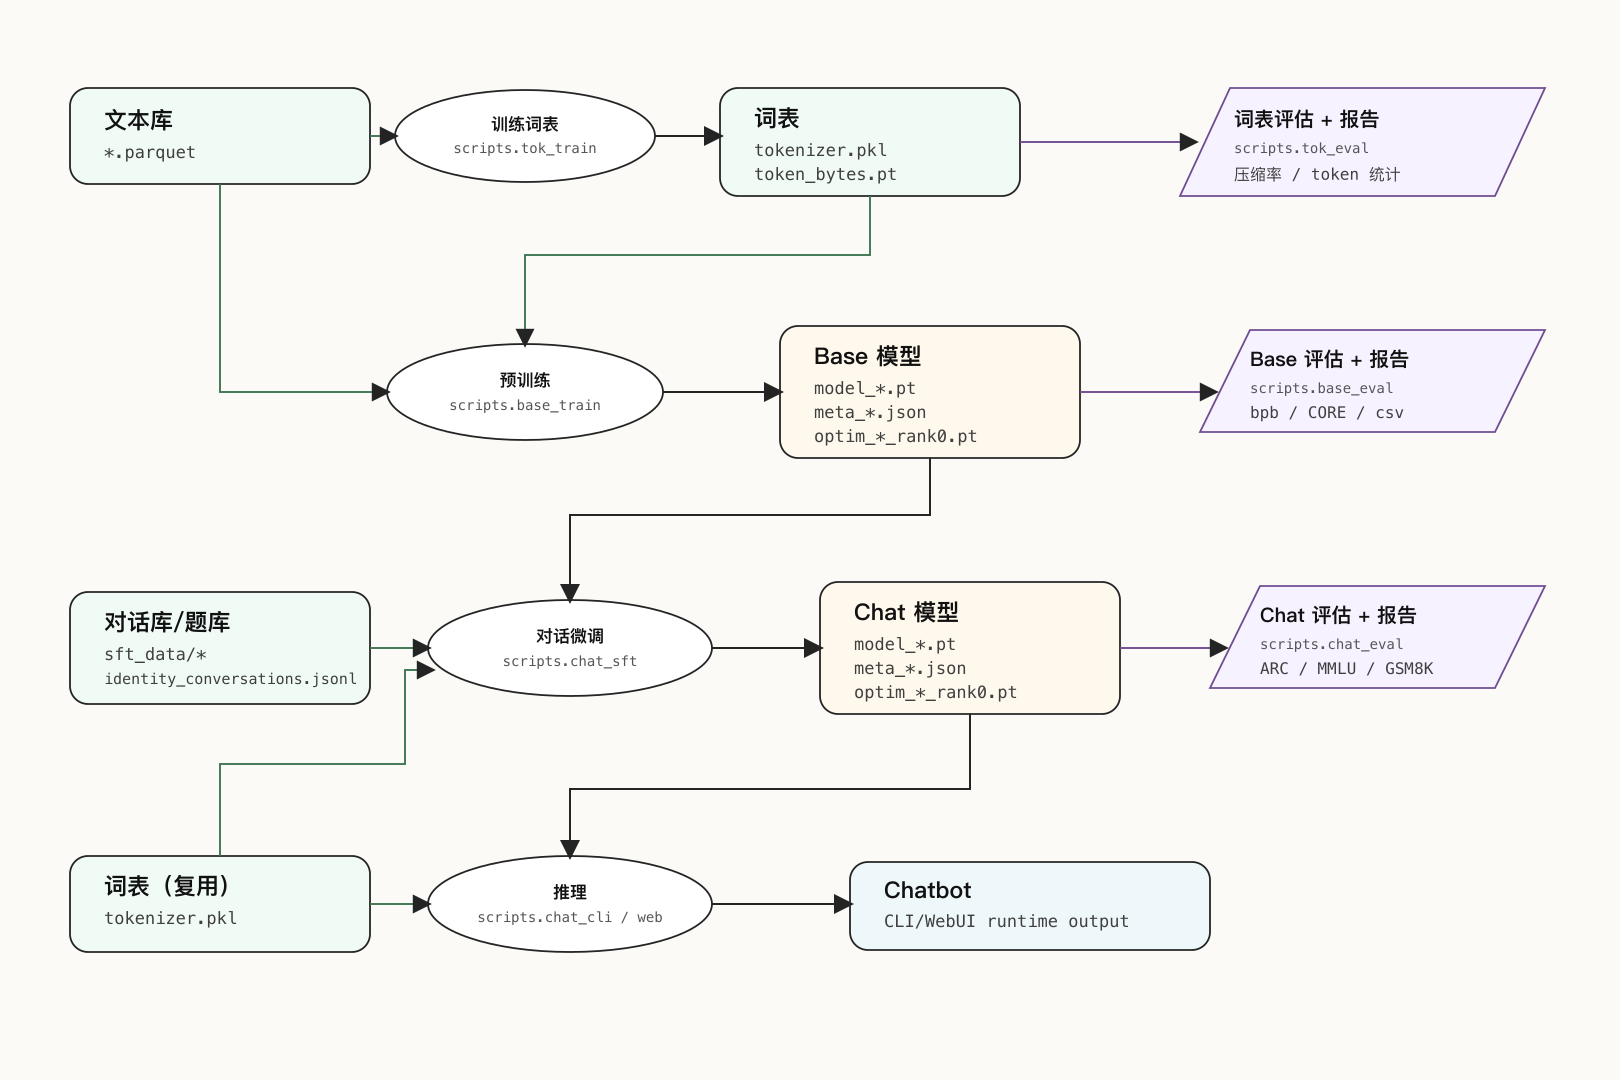The width and height of the screenshot is (1620, 1080).
Task: Select the 词表 tokenizer.pkl node
Action: (870, 142)
